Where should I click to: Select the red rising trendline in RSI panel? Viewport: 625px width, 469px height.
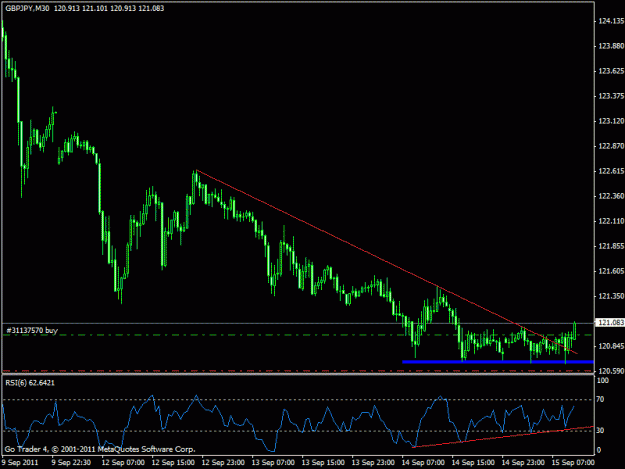click(x=503, y=437)
